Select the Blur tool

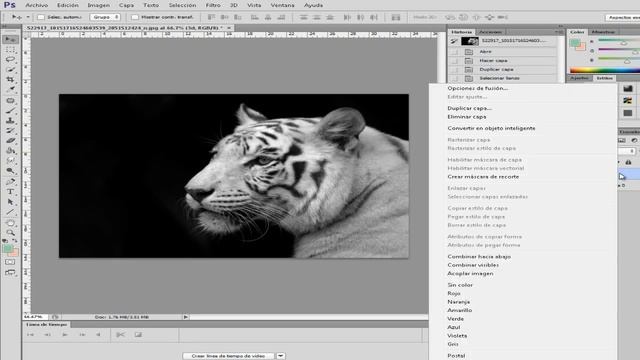[10, 160]
